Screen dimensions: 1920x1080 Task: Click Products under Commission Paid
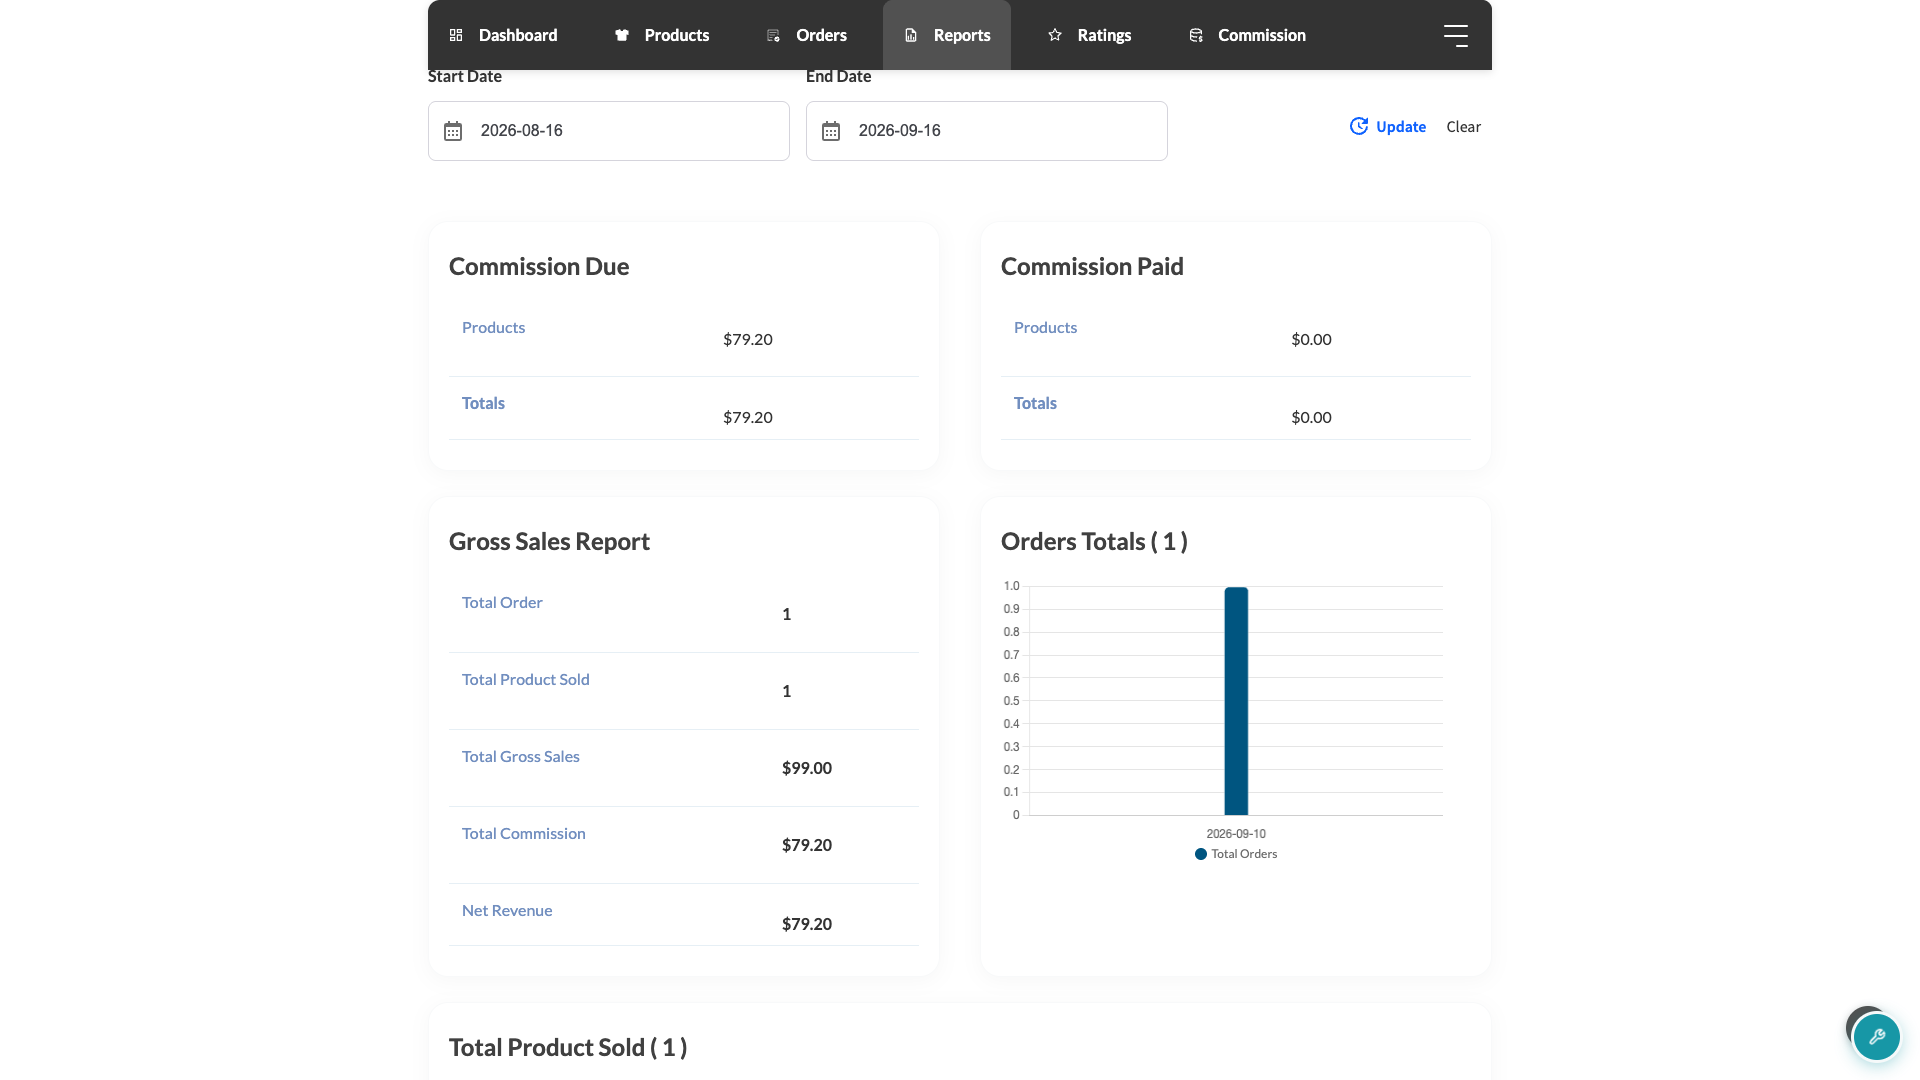1045,327
